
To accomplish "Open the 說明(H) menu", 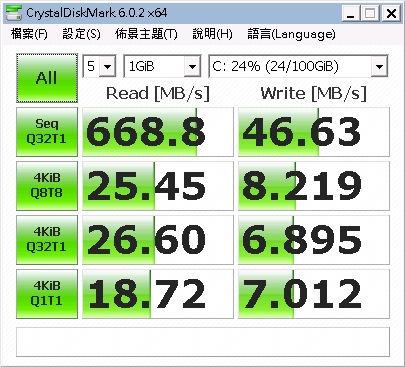I will pos(212,34).
